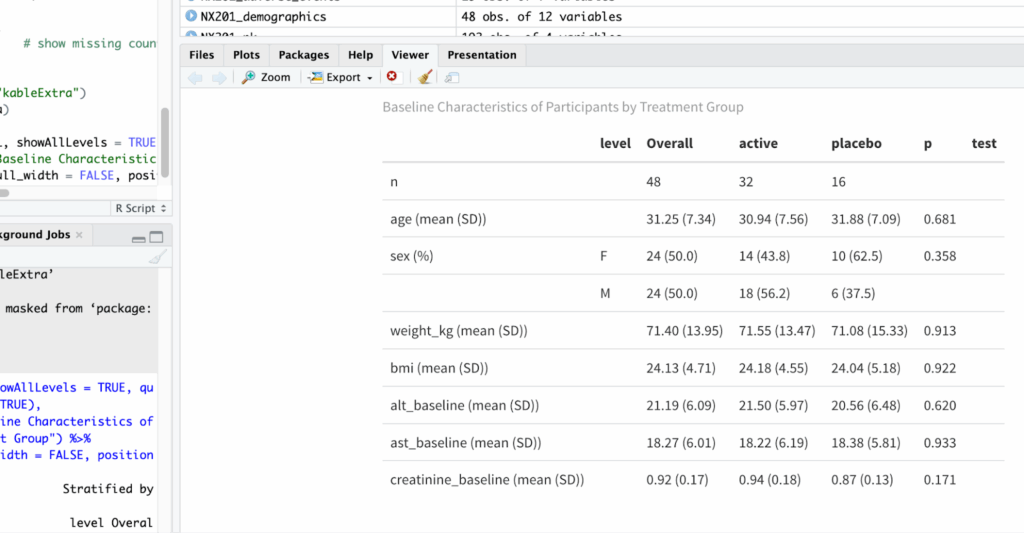Select the Viewer tab
Screen dimensions: 1024x533
pos(410,55)
